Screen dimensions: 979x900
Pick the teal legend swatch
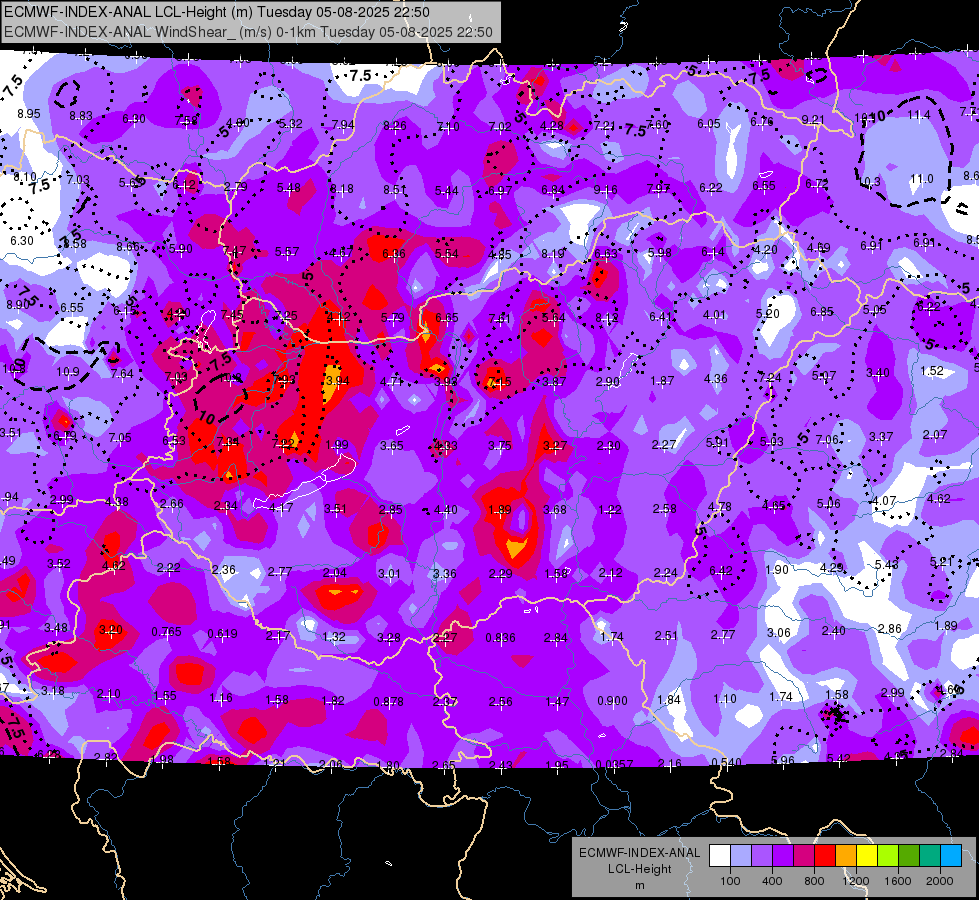tap(930, 856)
